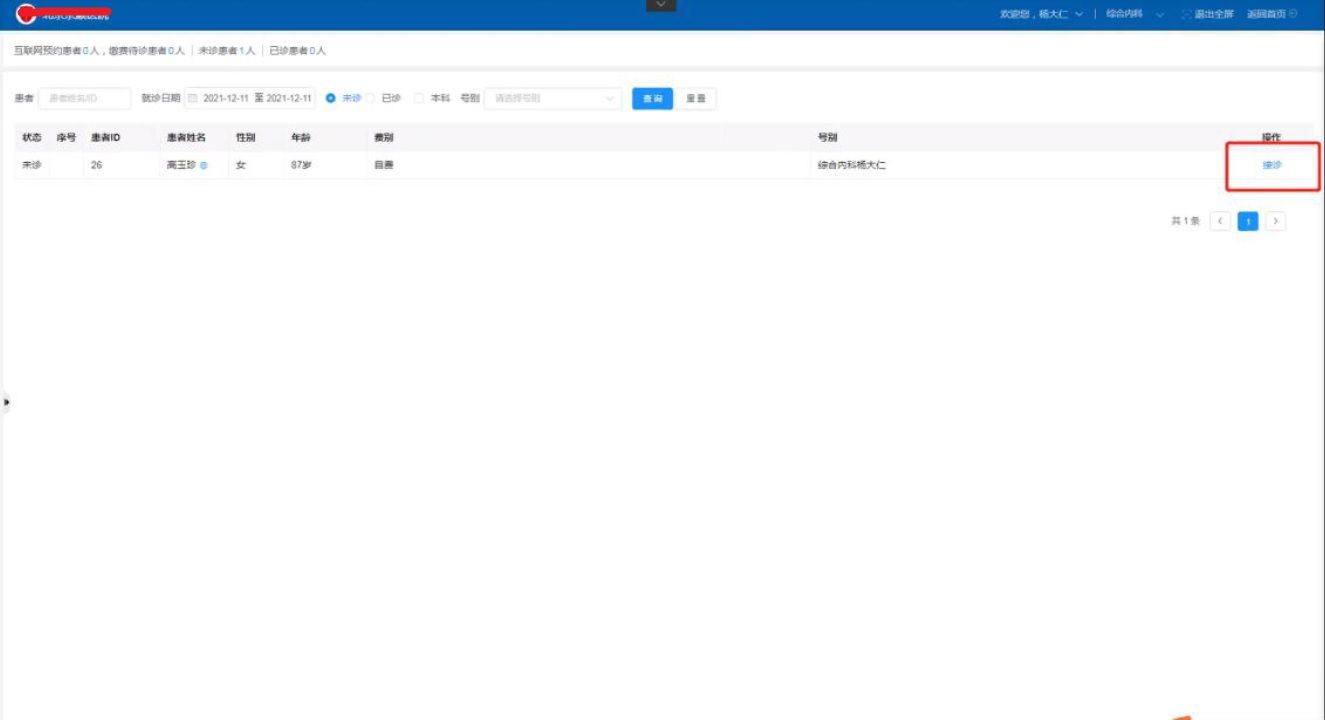Click the 号别 column header
This screenshot has height=720, width=1325.
[827, 137]
